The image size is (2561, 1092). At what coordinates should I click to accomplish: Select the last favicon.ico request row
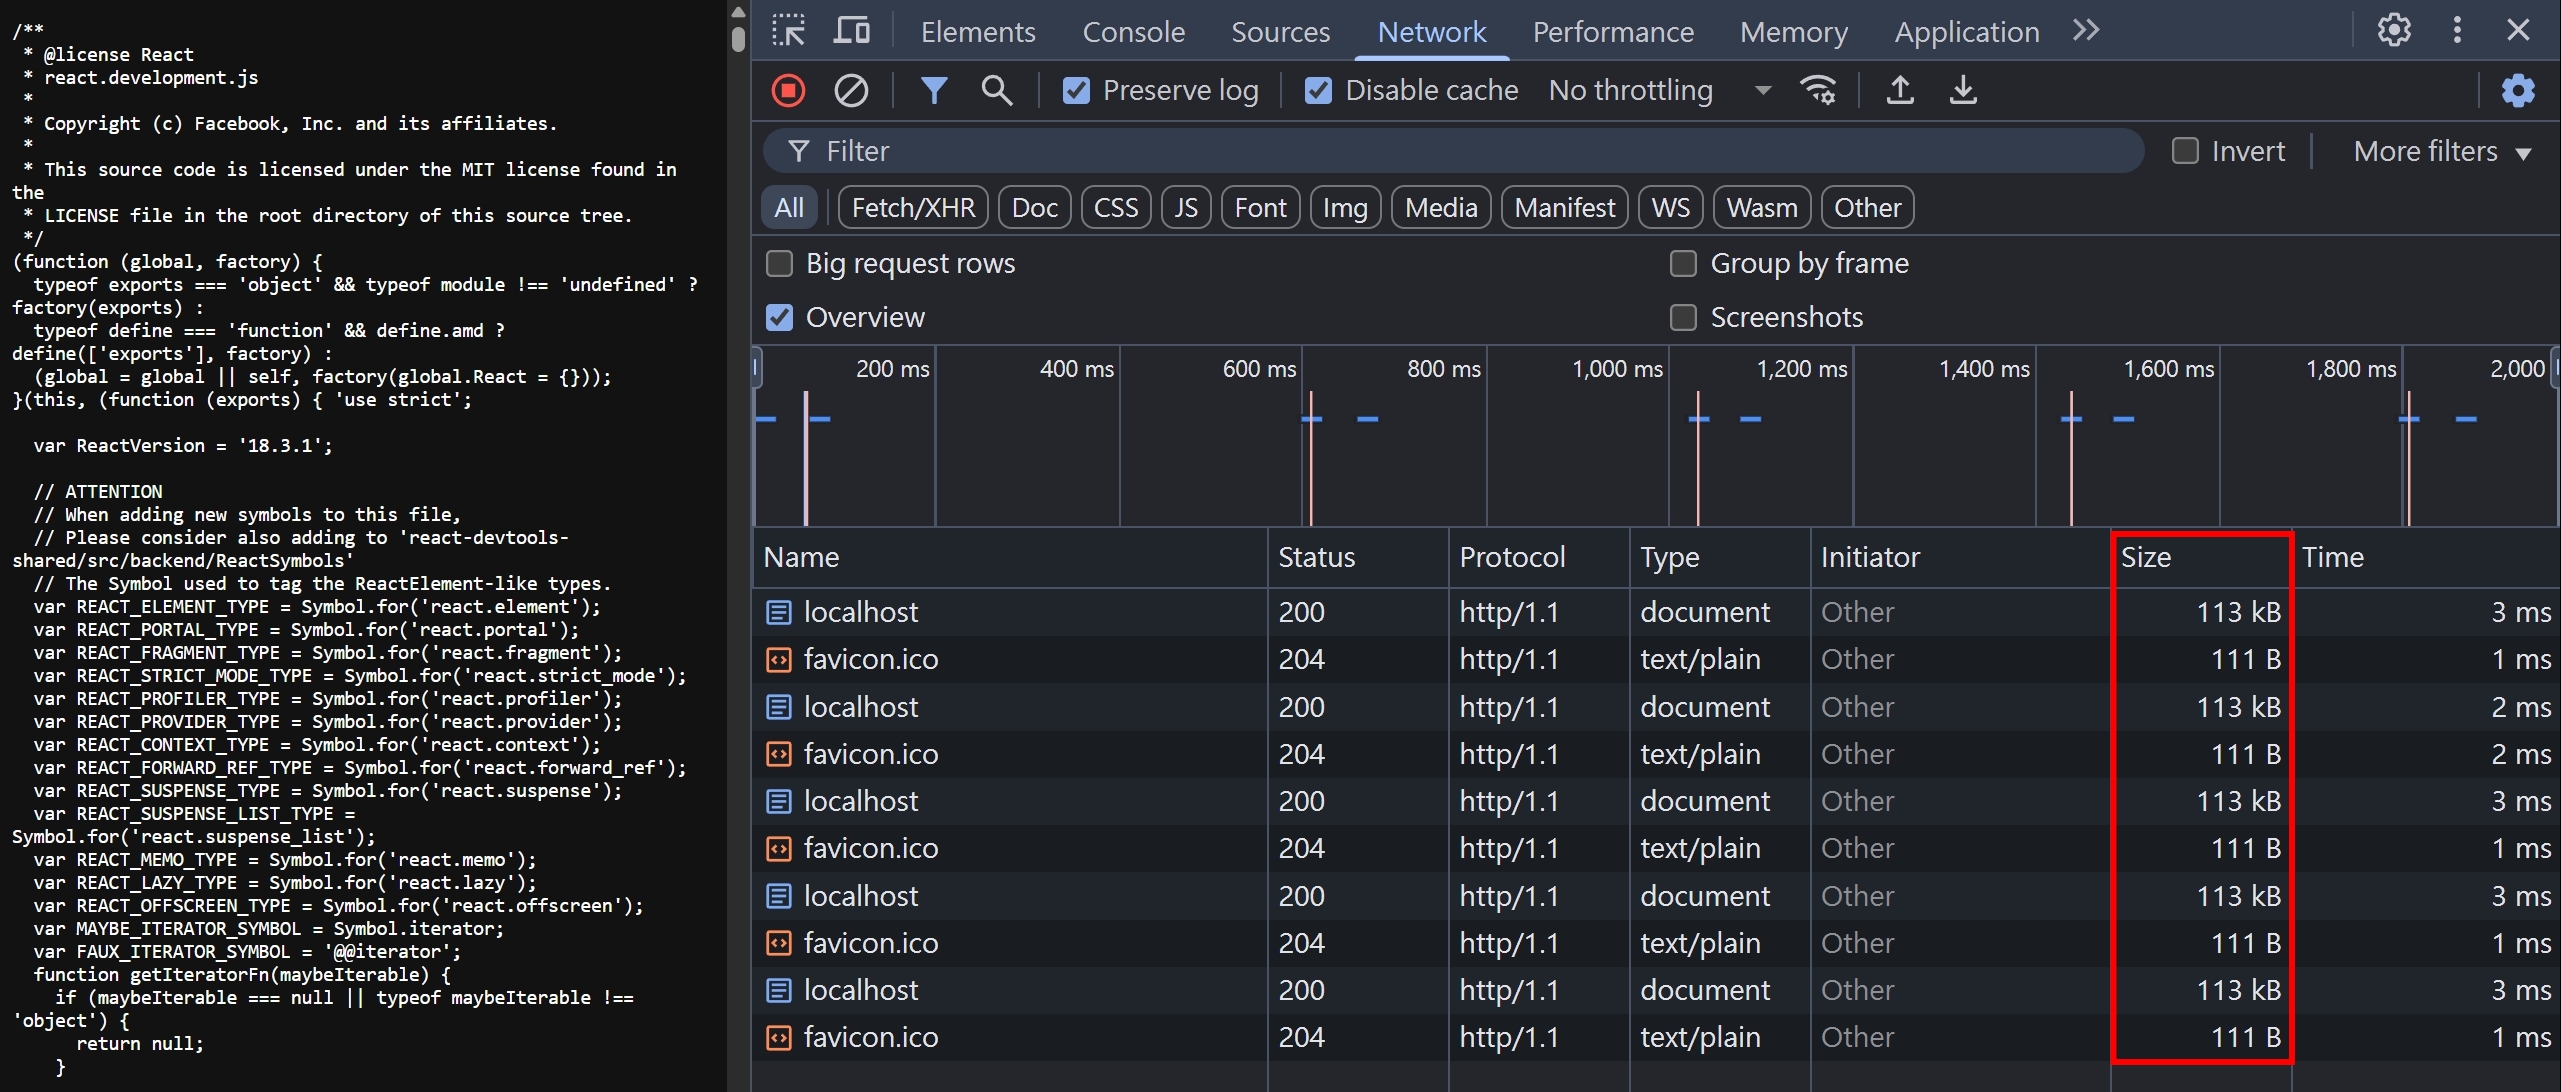click(x=1655, y=1037)
